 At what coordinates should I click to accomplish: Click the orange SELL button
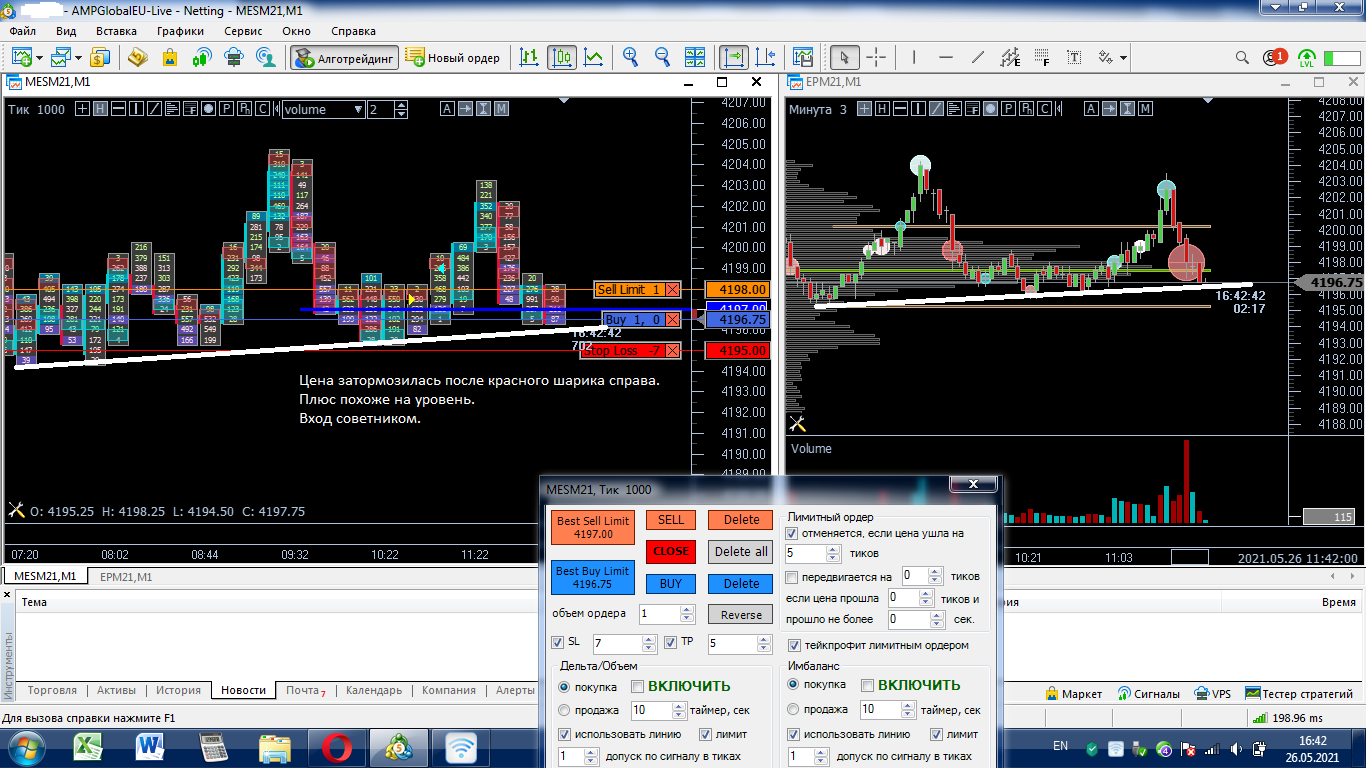point(671,520)
